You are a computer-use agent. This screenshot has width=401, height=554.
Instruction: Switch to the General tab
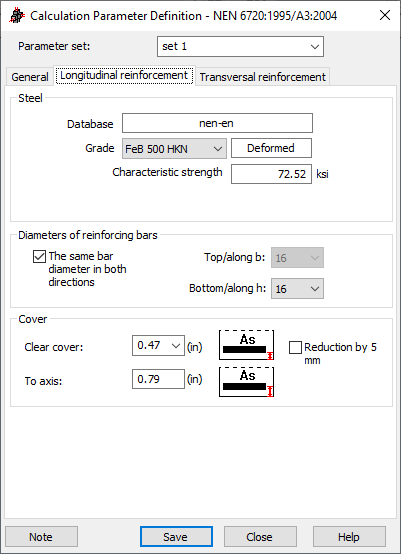click(30, 77)
